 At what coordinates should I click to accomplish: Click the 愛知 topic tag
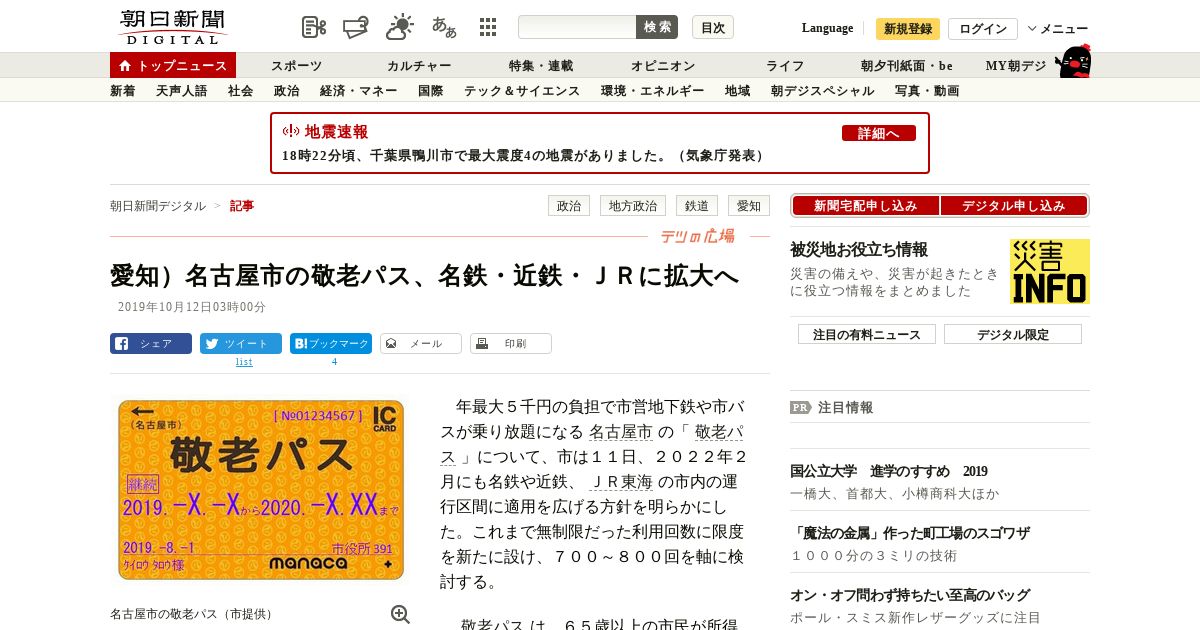point(749,206)
